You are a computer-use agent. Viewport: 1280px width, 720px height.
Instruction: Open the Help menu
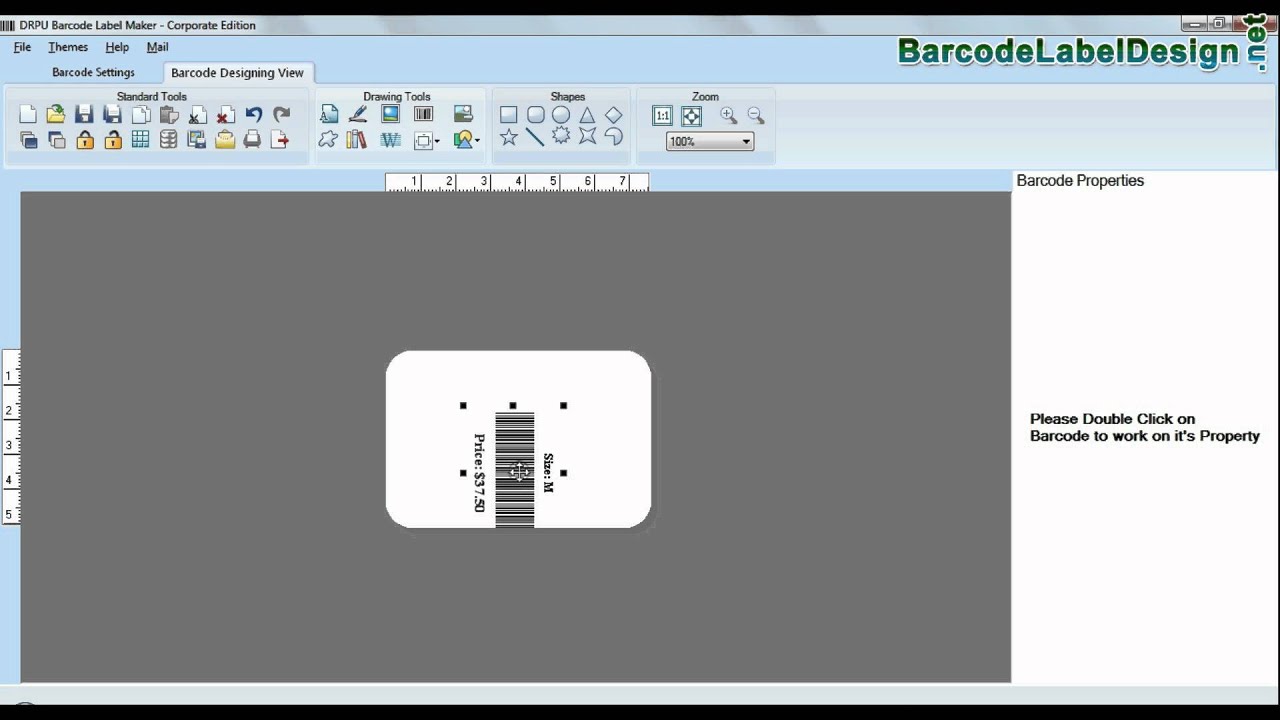117,47
